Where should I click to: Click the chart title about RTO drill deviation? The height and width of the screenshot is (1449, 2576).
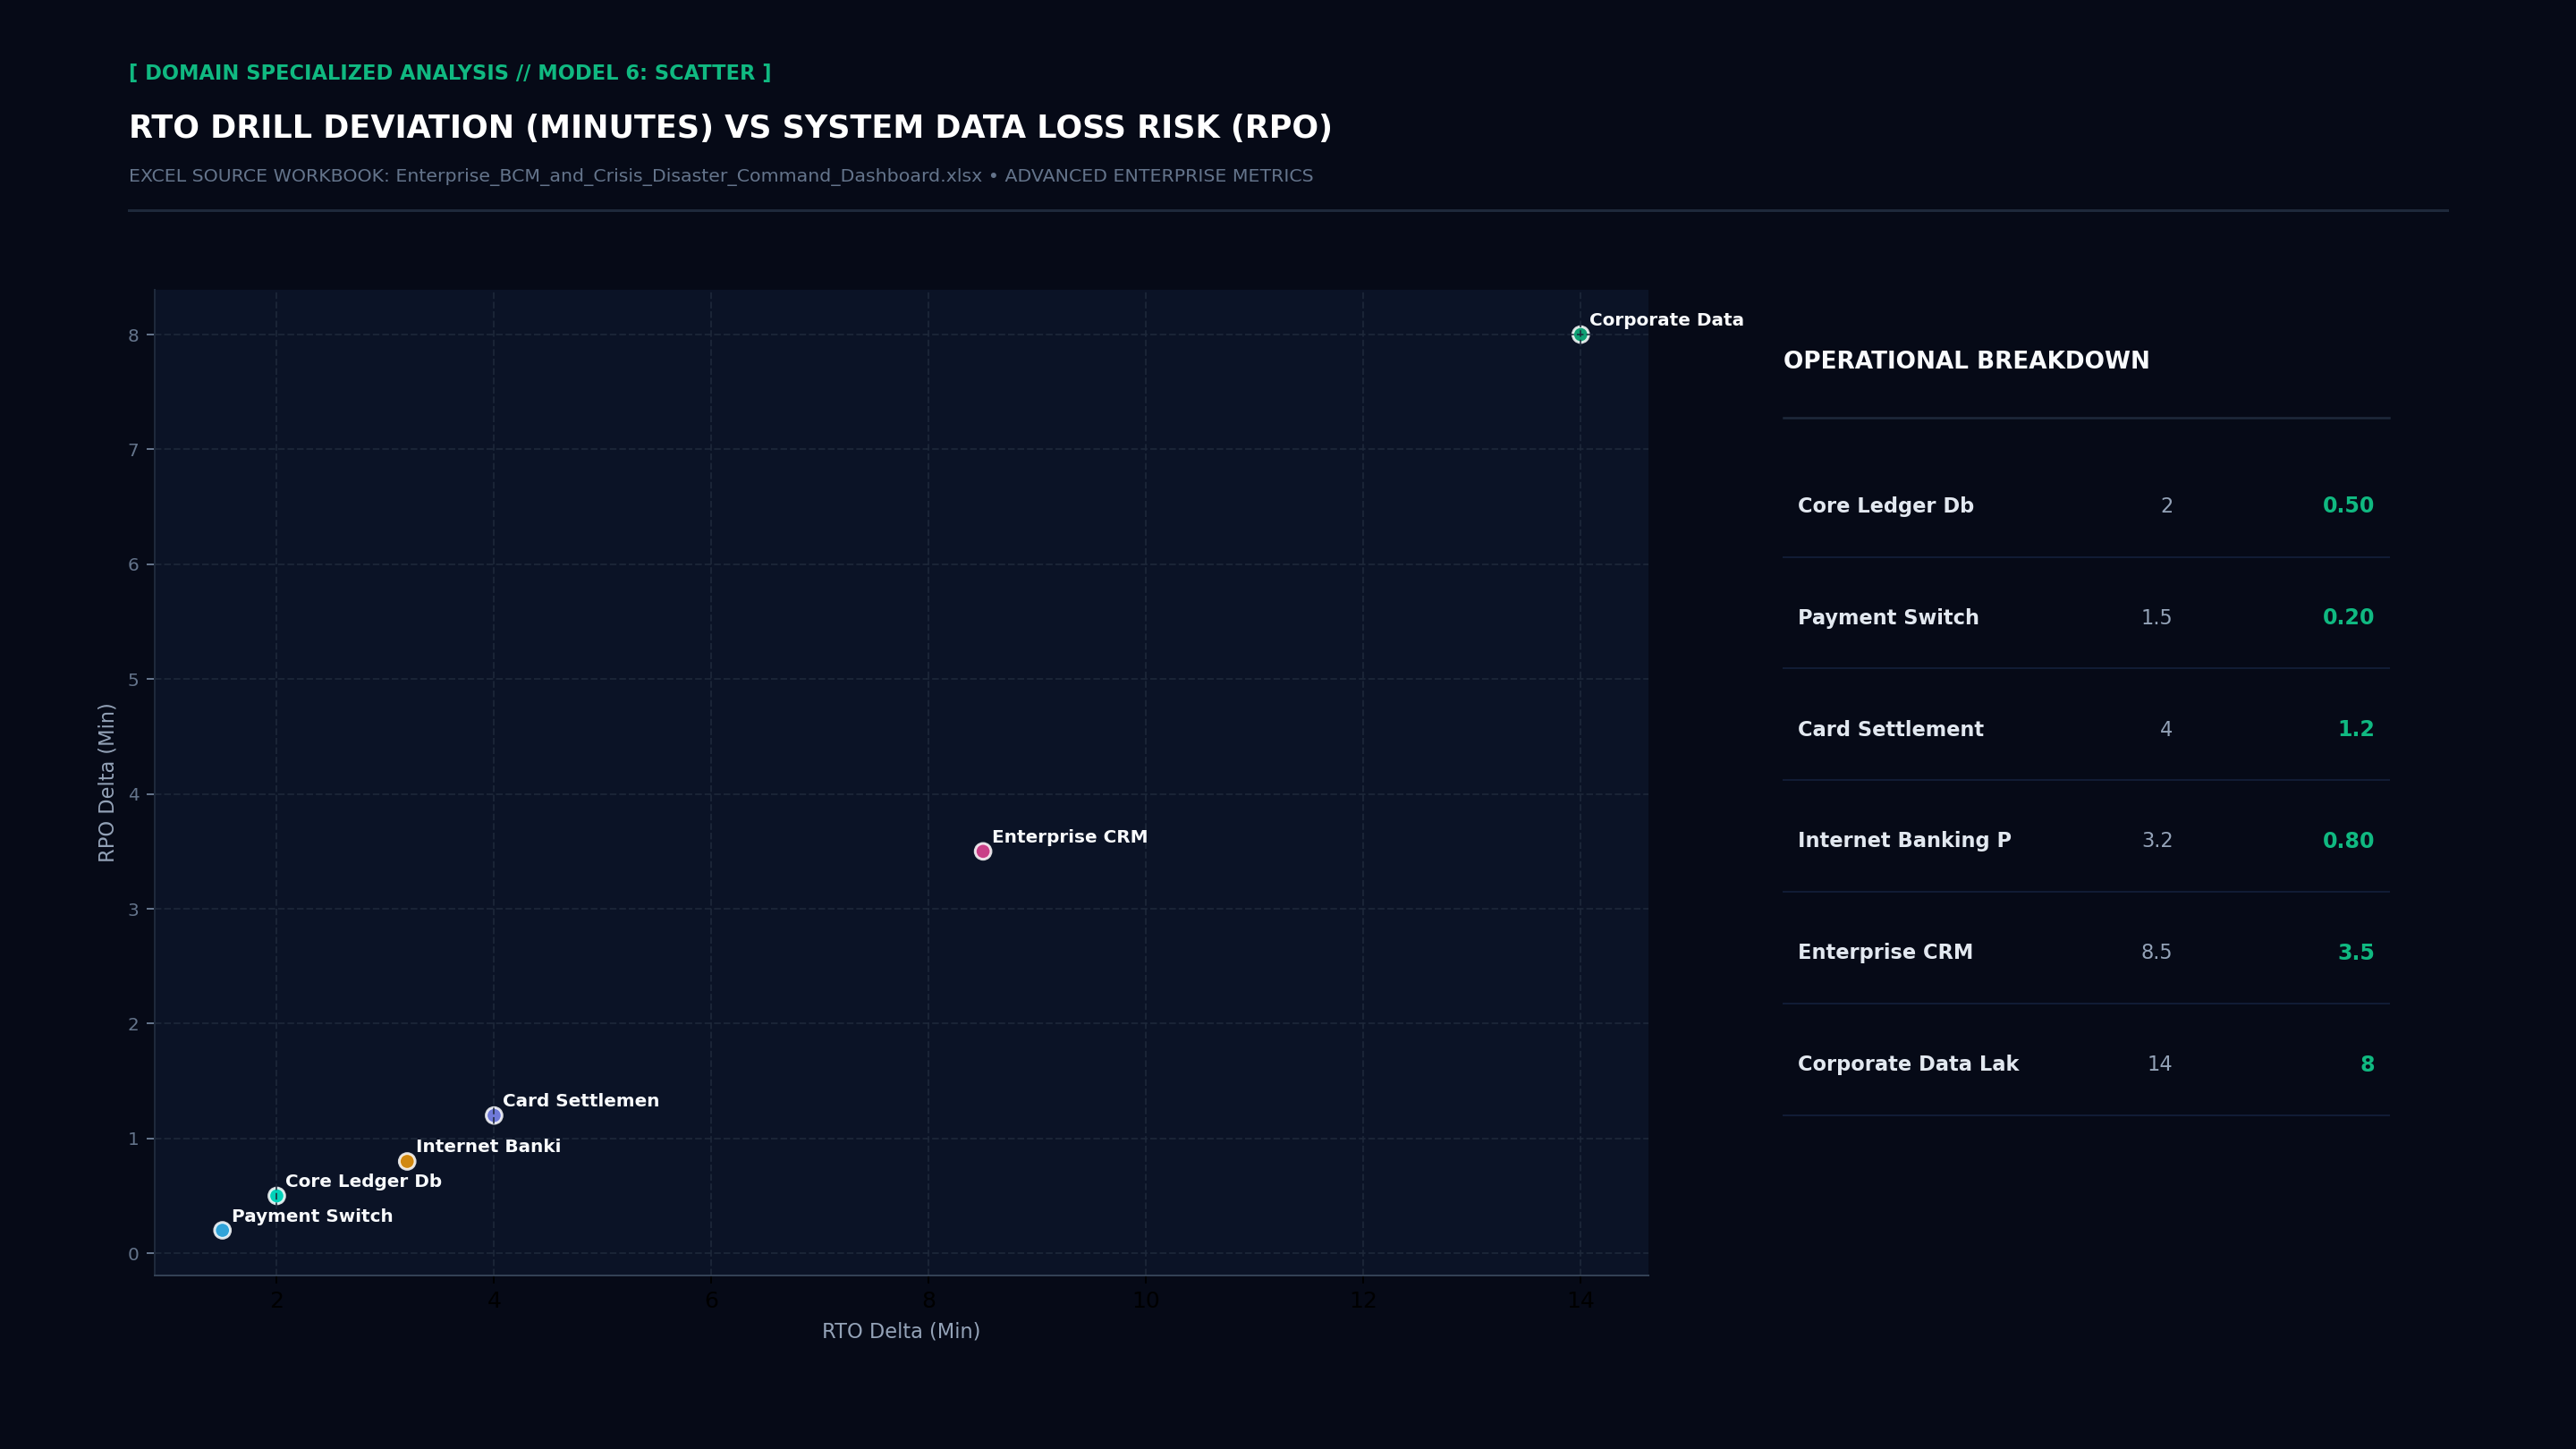click(730, 128)
